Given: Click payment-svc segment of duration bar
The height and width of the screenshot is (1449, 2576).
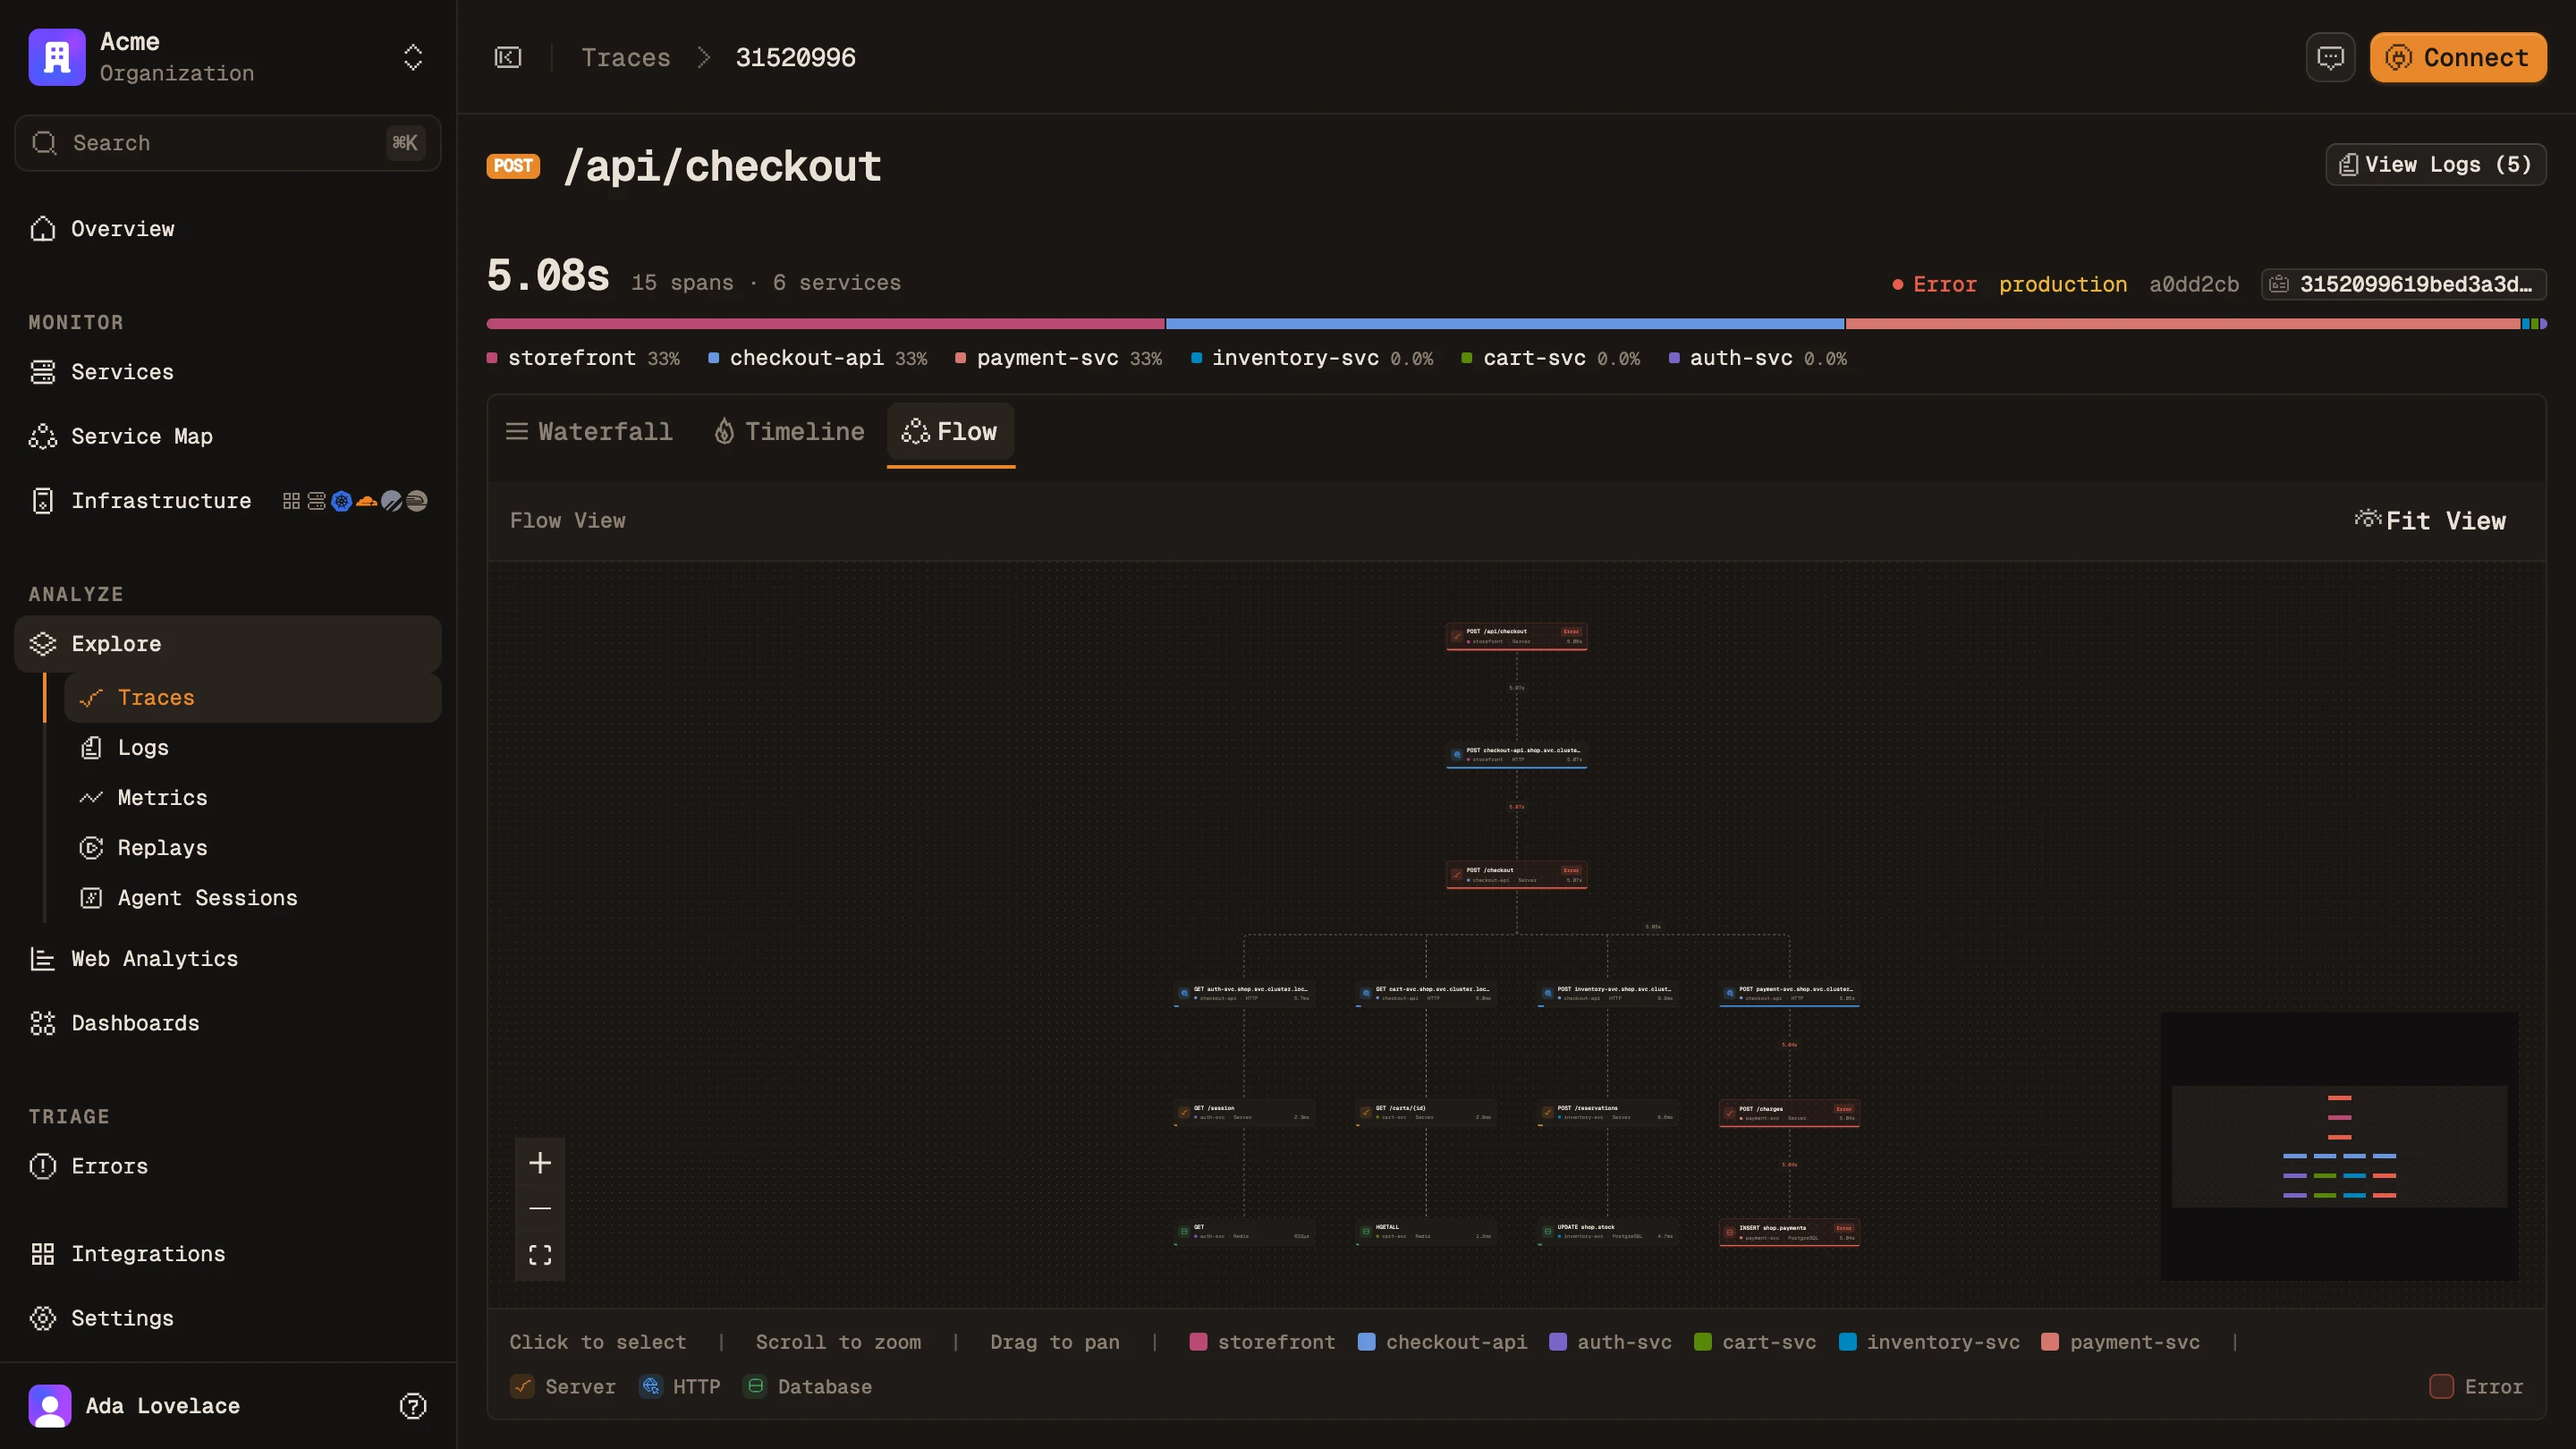Looking at the screenshot, I should point(2183,324).
